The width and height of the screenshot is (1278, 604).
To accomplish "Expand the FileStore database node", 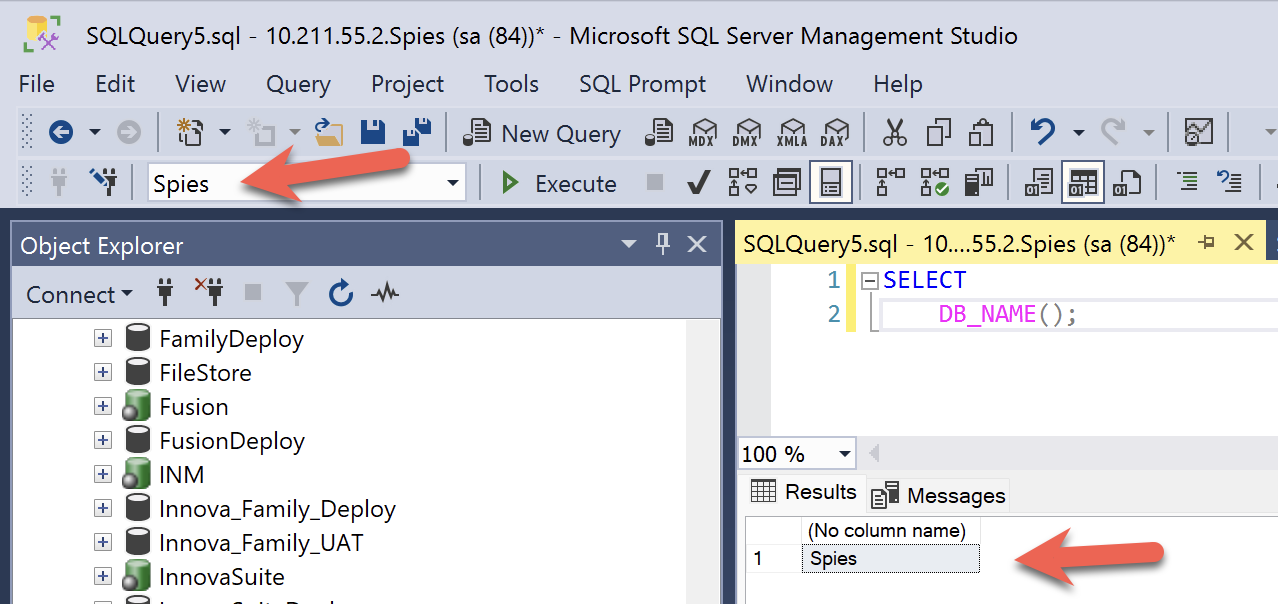I will click(x=102, y=372).
